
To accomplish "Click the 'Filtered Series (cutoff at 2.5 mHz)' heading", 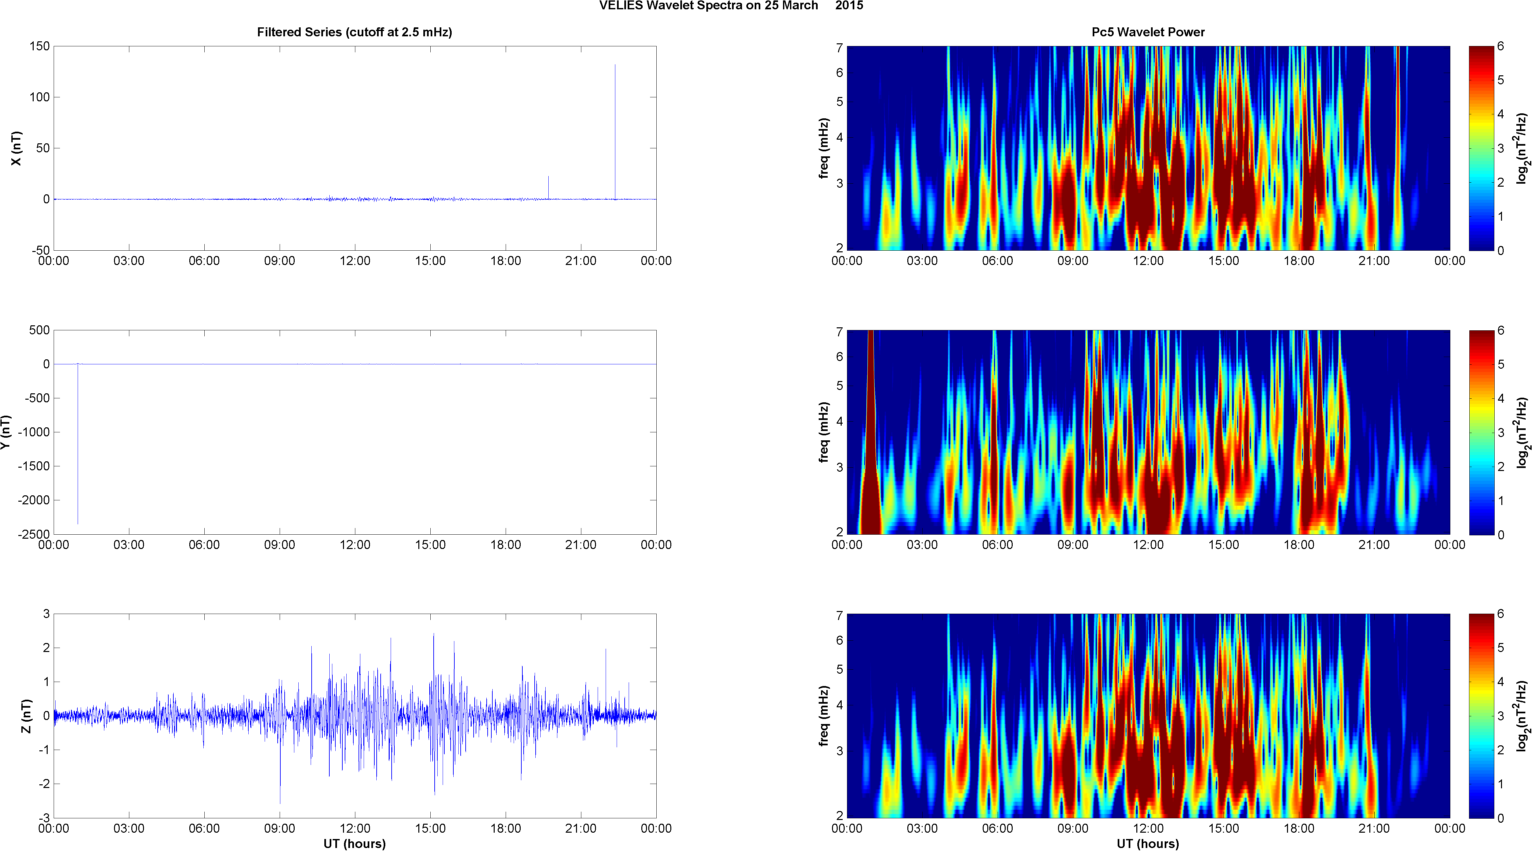I will (354, 32).
